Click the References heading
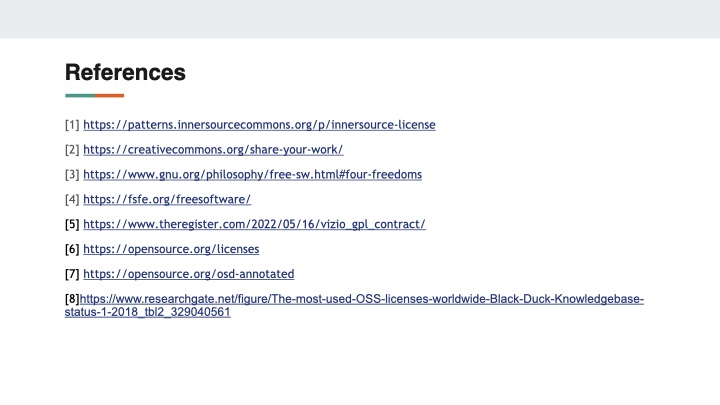 coord(125,72)
